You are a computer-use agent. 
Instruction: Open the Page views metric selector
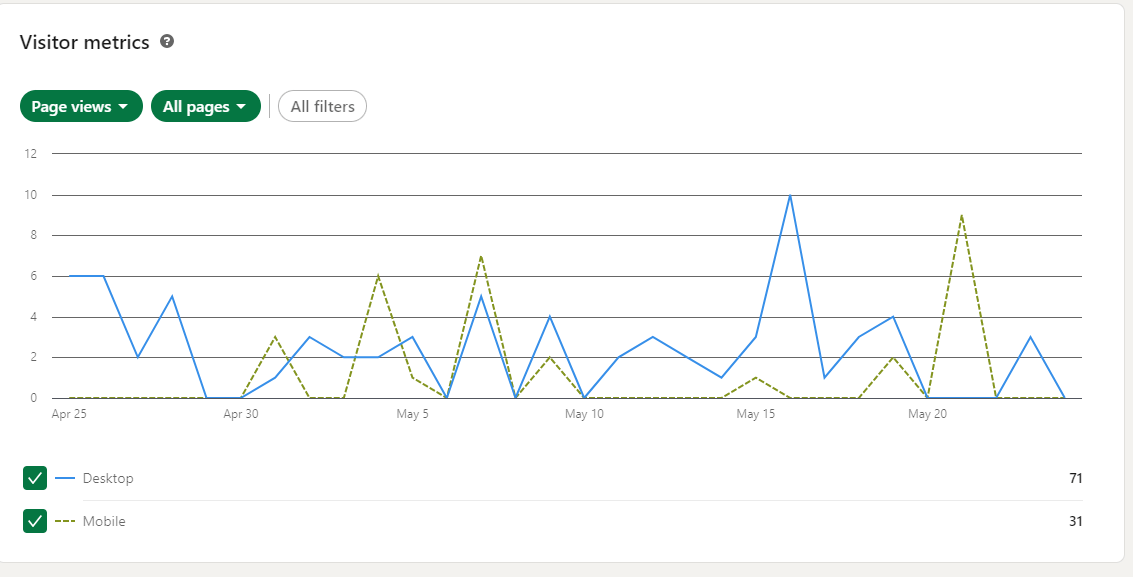pyautogui.click(x=81, y=106)
